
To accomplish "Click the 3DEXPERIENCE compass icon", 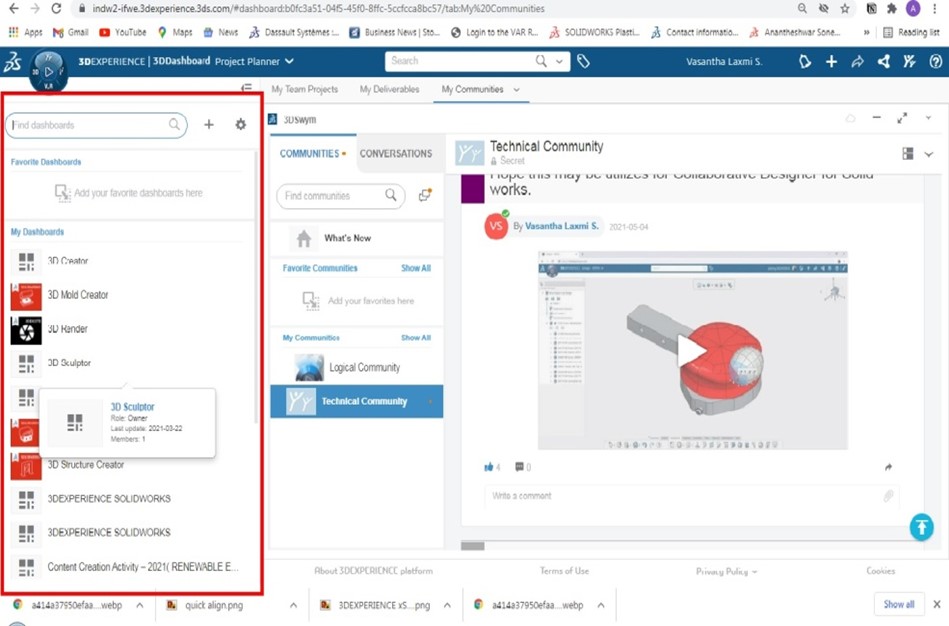I will (x=48, y=71).
